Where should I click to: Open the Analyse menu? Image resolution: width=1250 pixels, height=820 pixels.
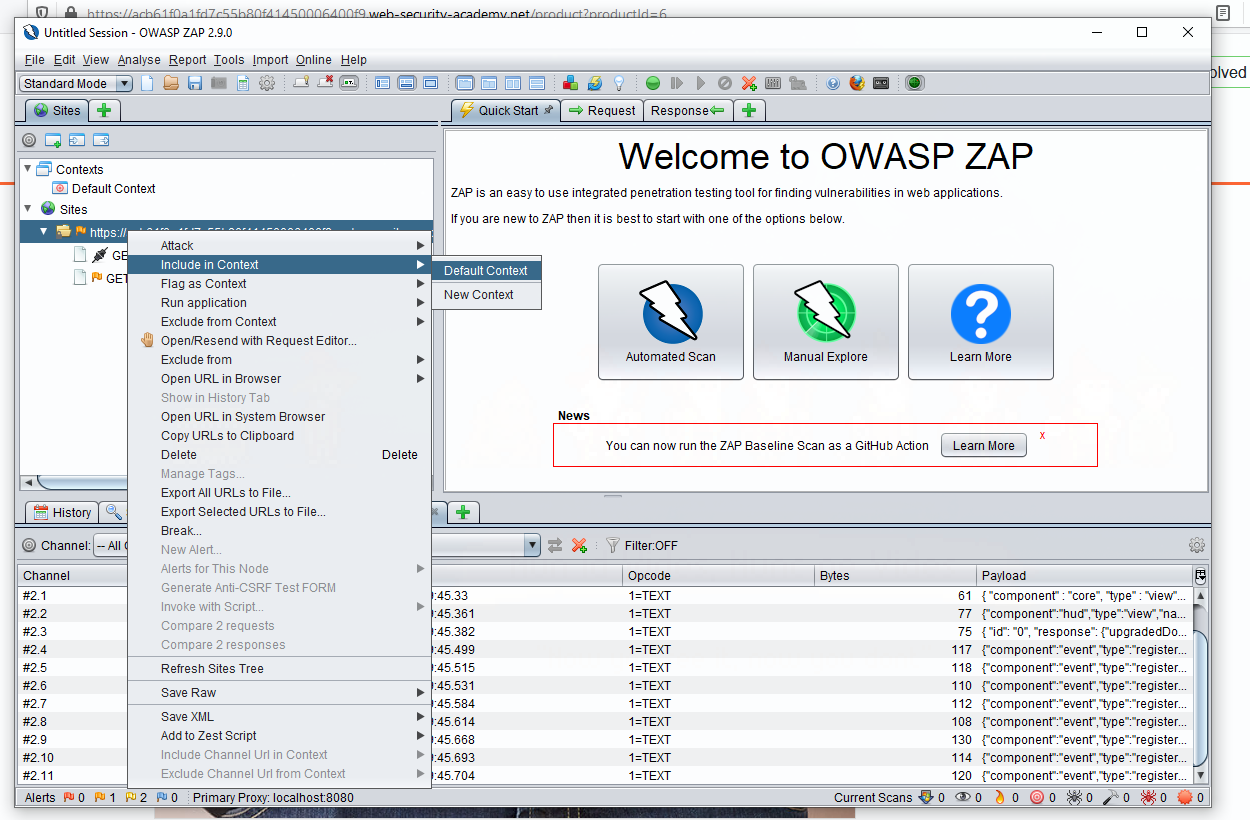point(139,60)
